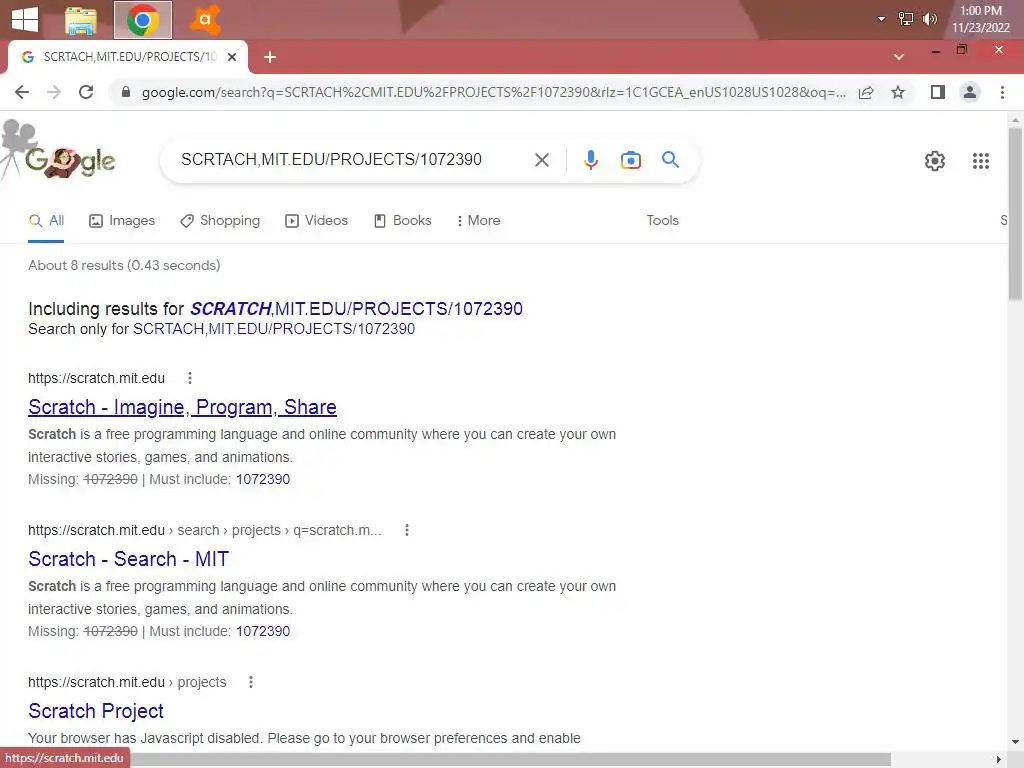
Task: Open a new Chrome tab
Action: [x=270, y=57]
